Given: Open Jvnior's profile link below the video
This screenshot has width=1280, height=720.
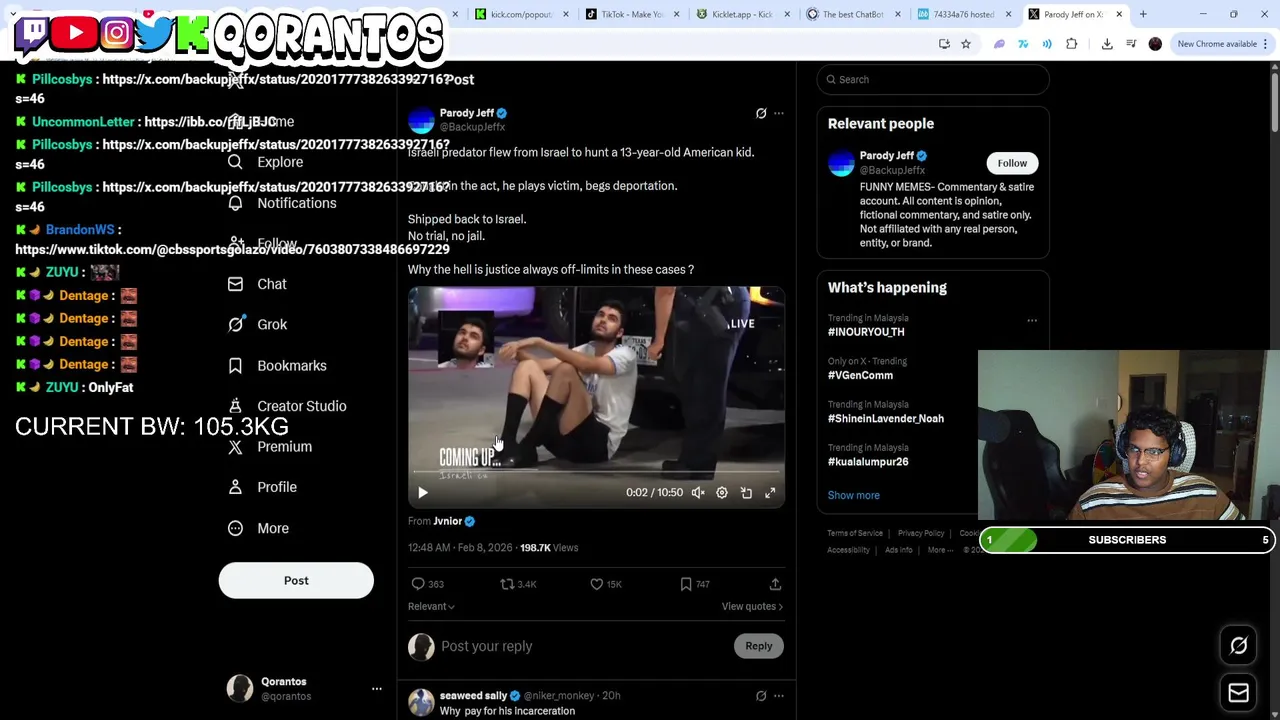Looking at the screenshot, I should (447, 521).
